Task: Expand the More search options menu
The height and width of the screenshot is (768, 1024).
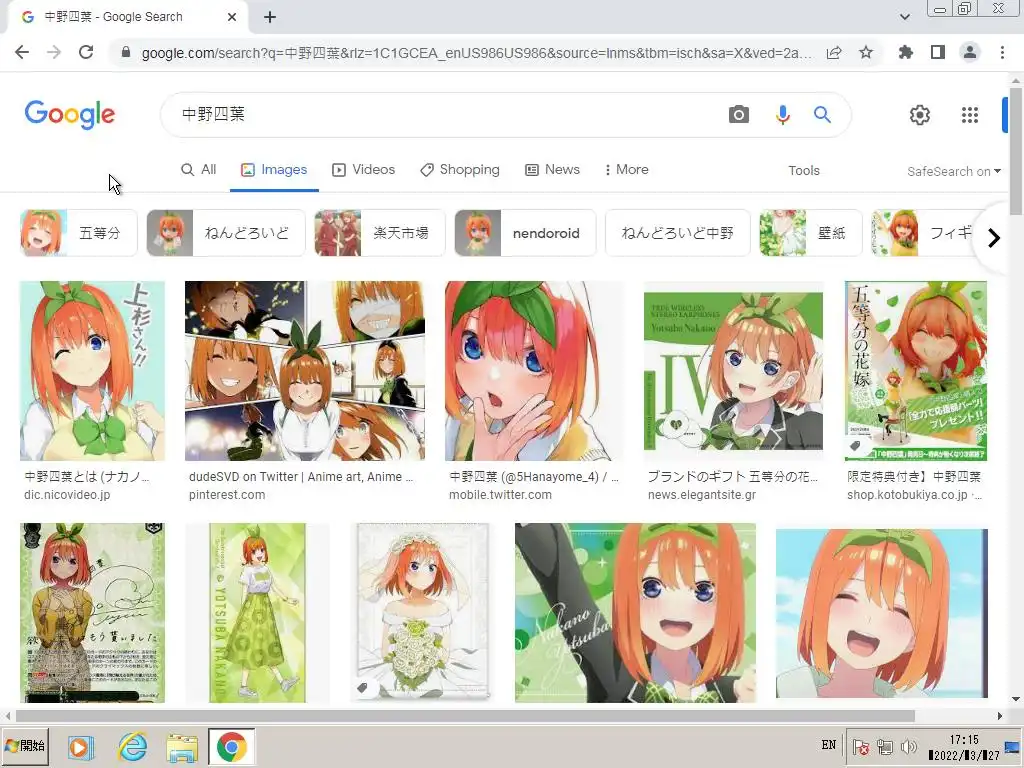Action: pyautogui.click(x=626, y=170)
